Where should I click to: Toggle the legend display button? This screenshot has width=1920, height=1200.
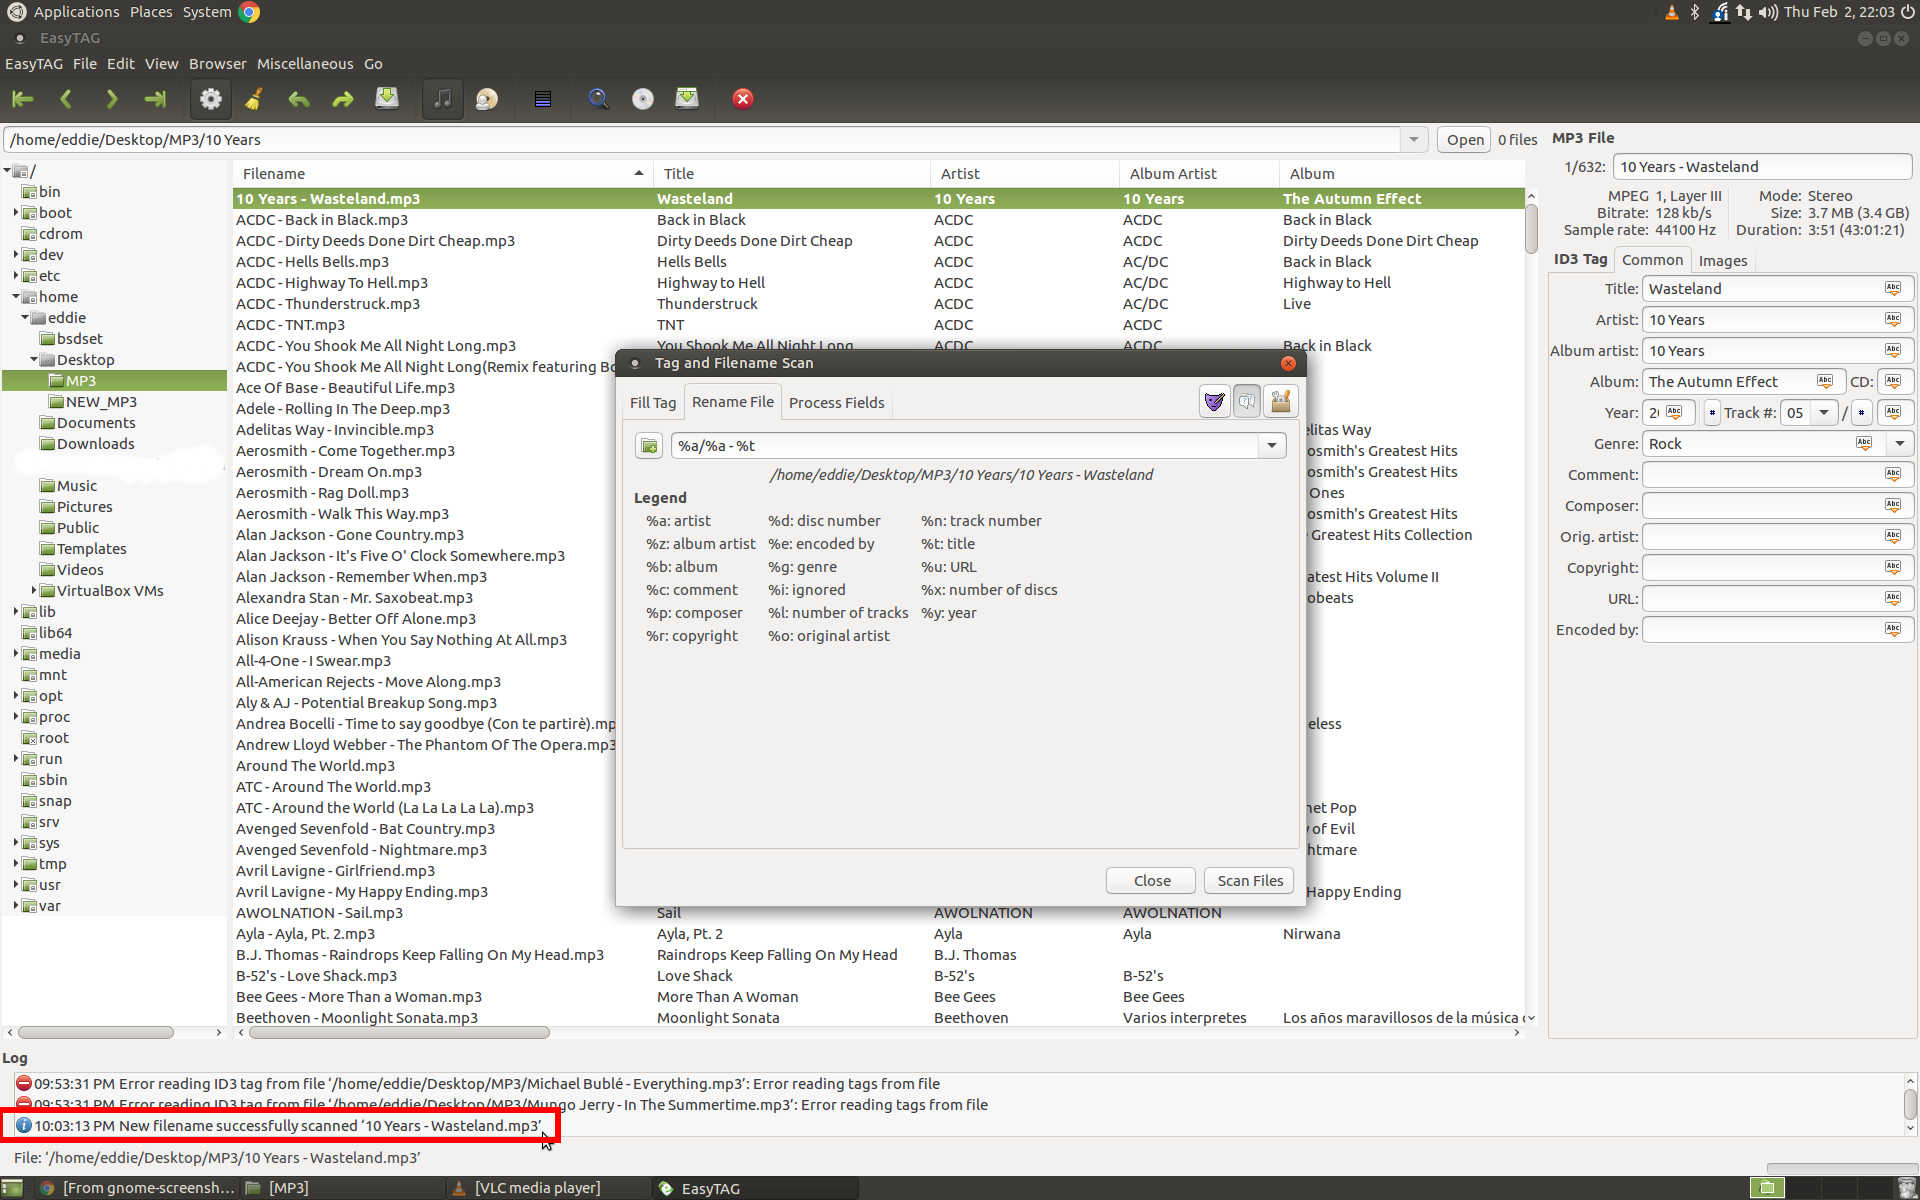coord(1247,402)
